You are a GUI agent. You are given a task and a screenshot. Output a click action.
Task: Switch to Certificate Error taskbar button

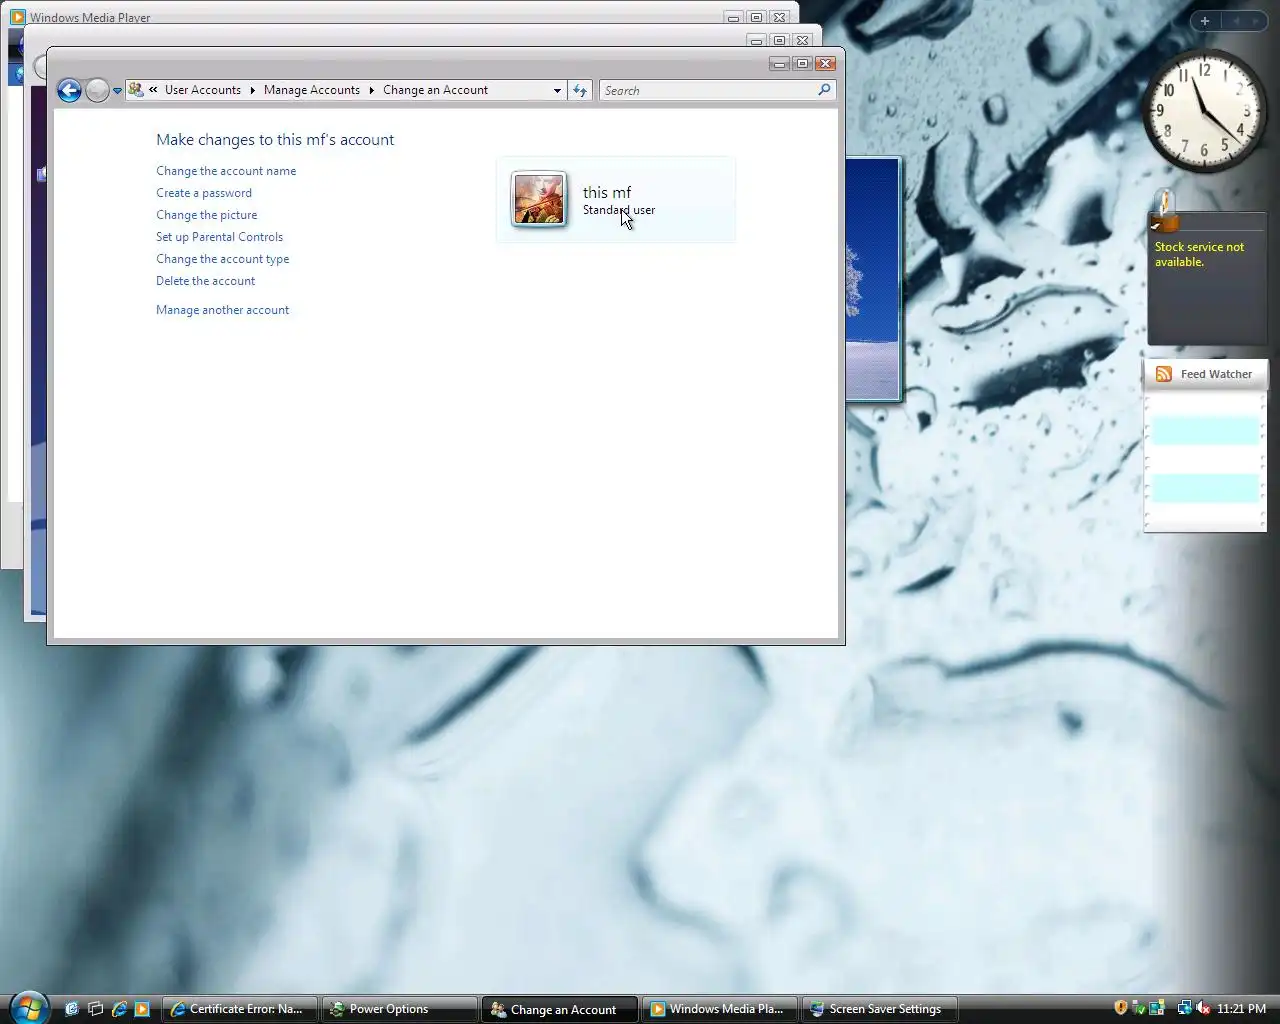click(x=238, y=1009)
